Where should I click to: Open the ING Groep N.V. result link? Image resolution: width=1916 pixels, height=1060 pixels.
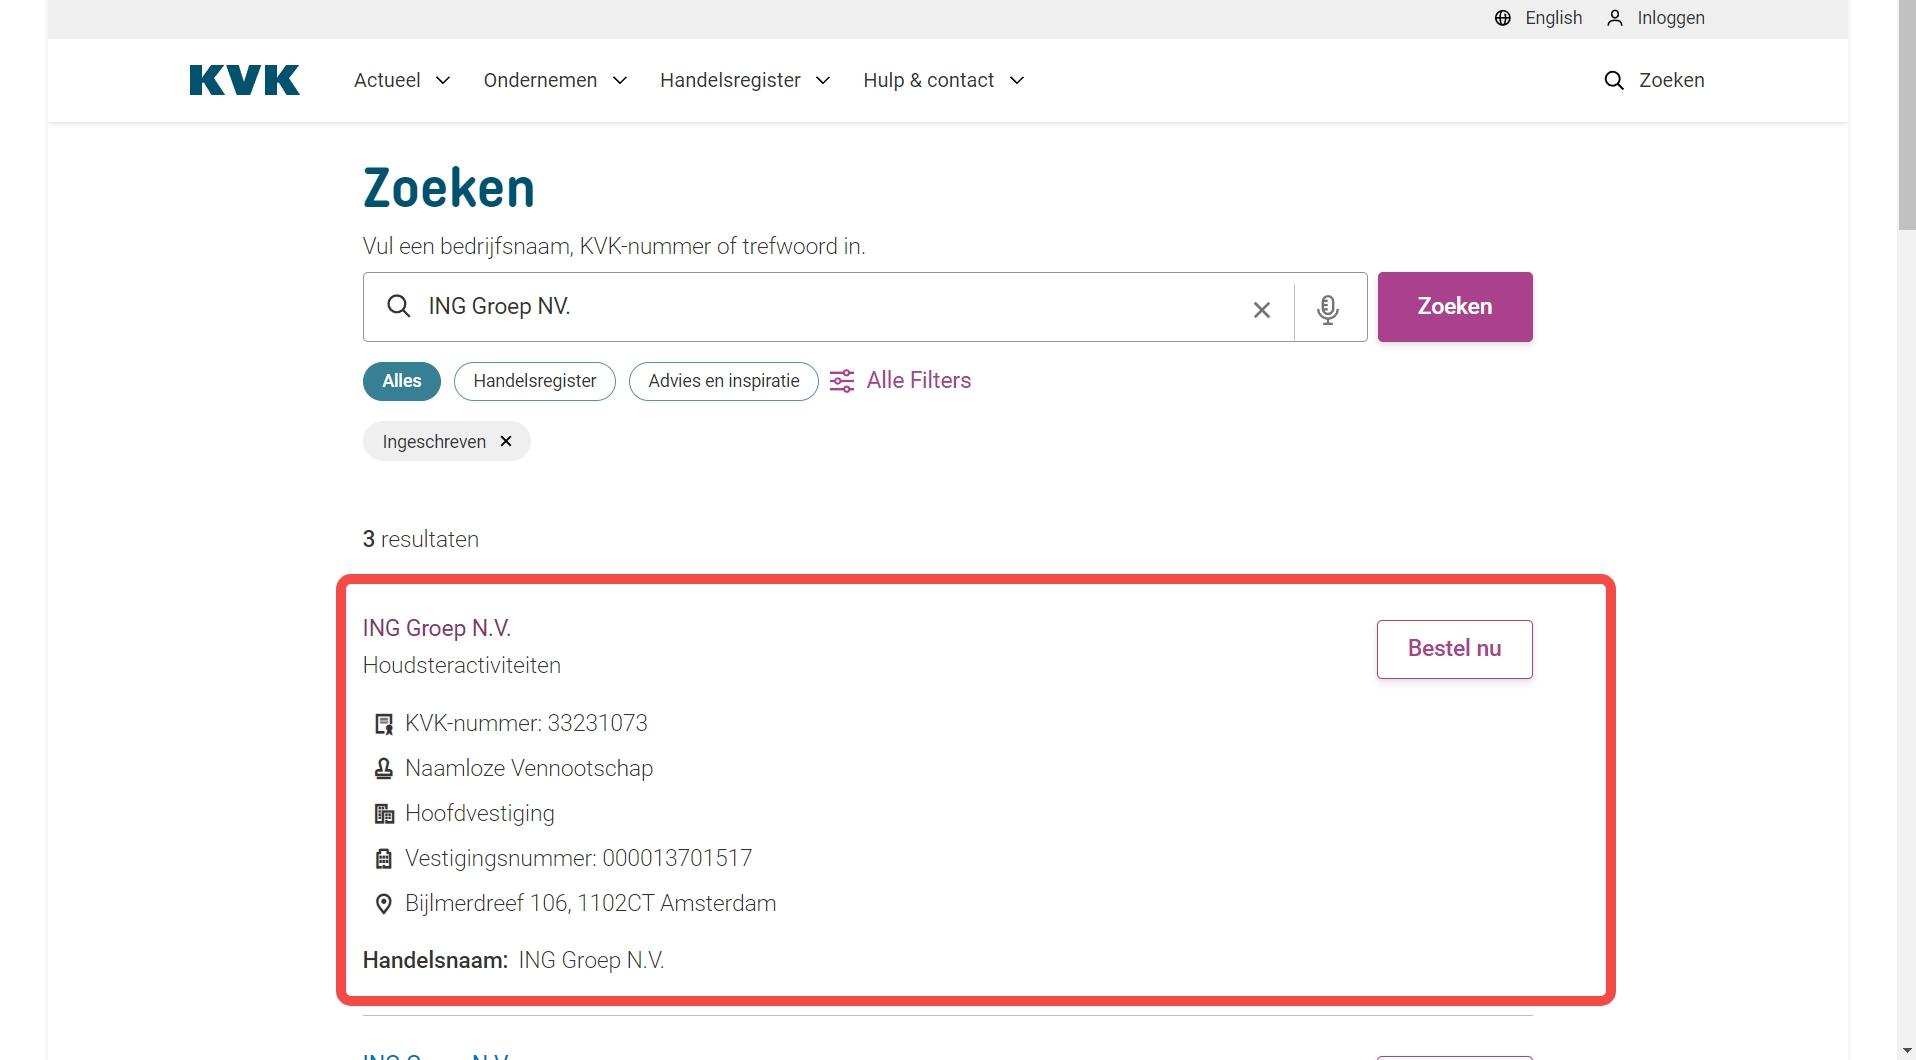437,628
